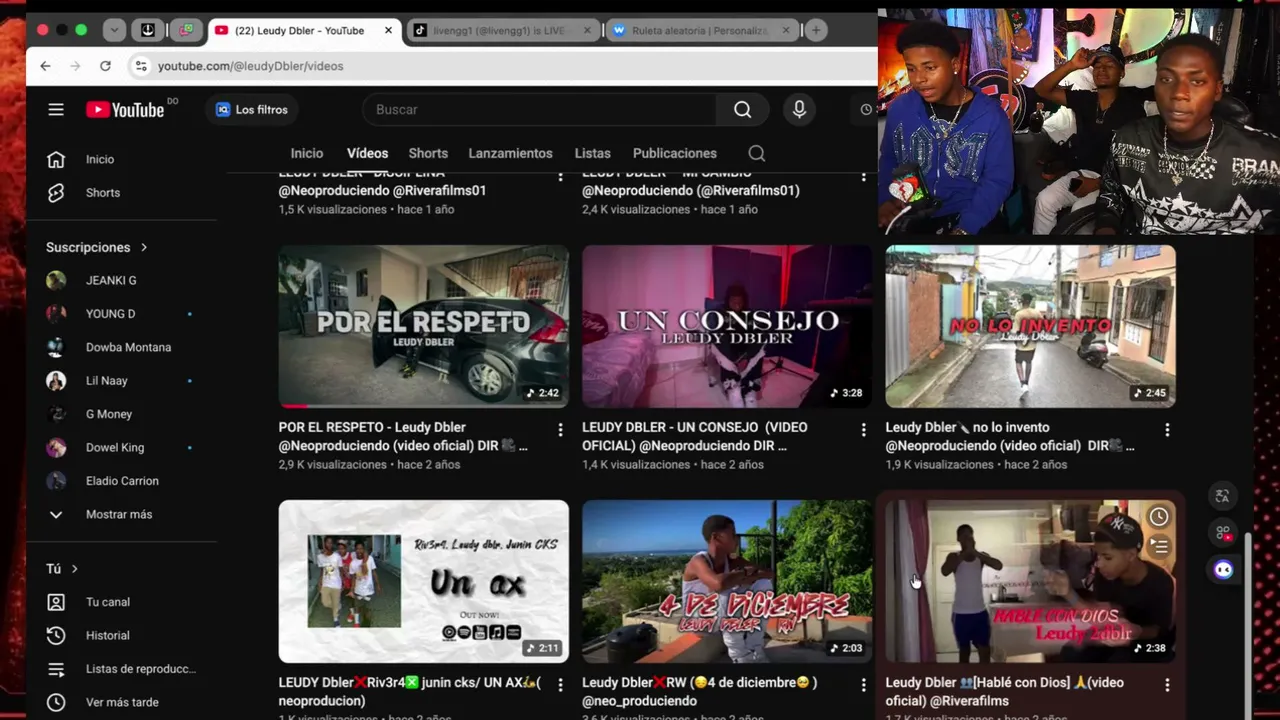Click the search magnifier button
The width and height of the screenshot is (1280, 720).
click(x=742, y=110)
